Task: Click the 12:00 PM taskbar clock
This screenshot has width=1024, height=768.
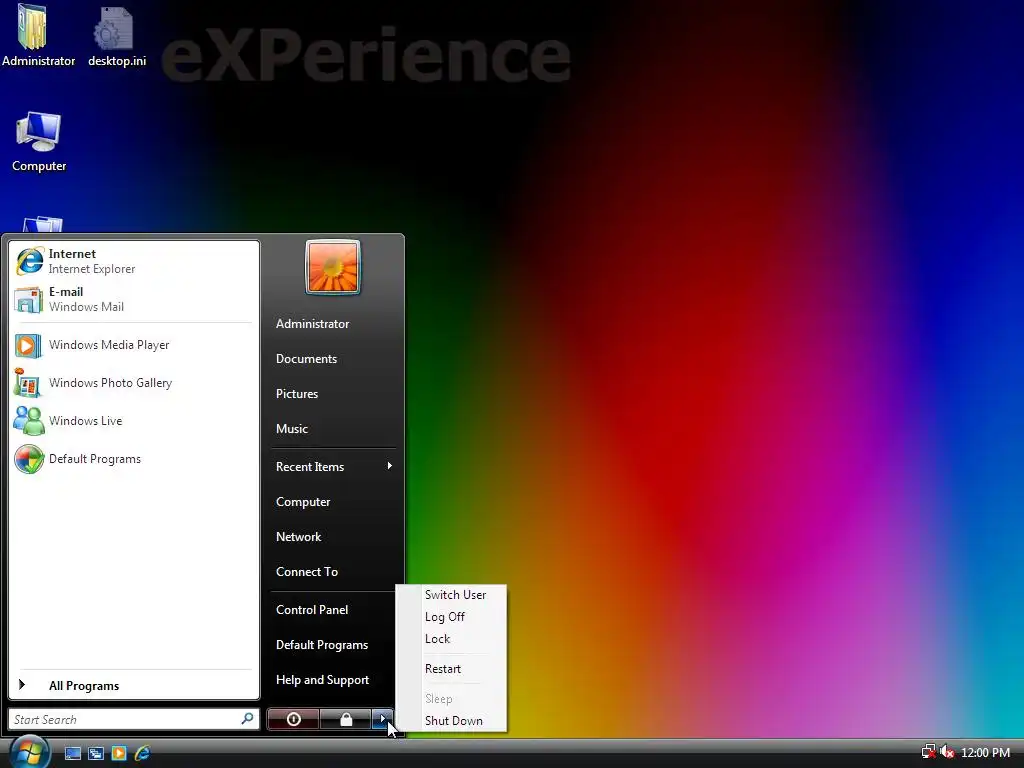Action: tap(985, 753)
